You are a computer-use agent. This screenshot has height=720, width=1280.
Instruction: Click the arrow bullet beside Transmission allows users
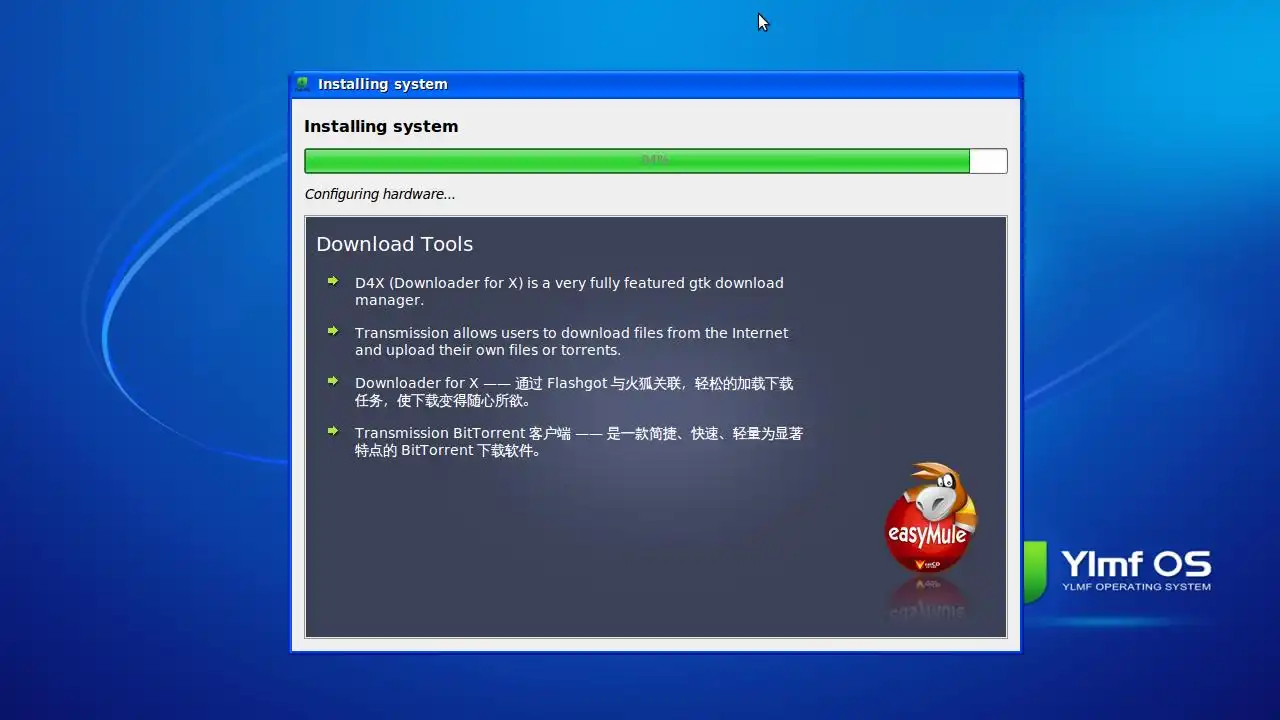pos(333,331)
